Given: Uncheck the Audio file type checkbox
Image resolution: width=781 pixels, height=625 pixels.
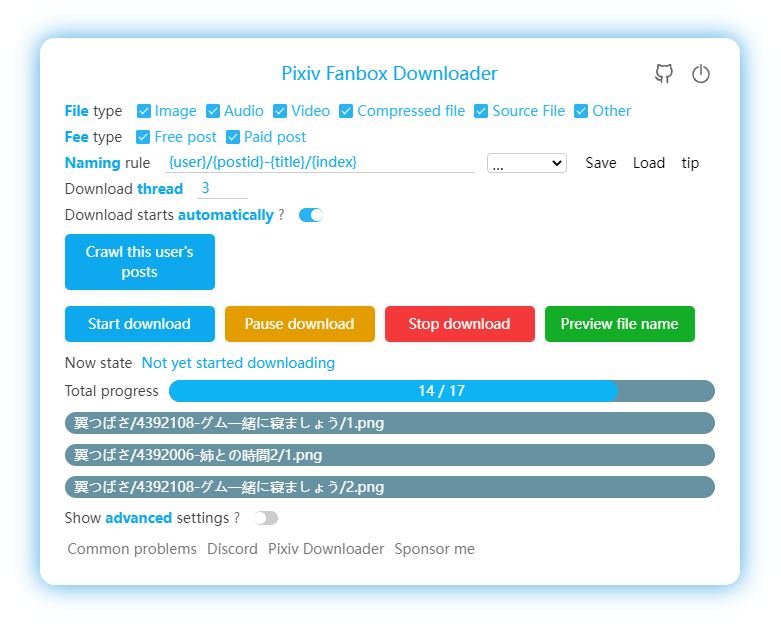Looking at the screenshot, I should [x=213, y=111].
